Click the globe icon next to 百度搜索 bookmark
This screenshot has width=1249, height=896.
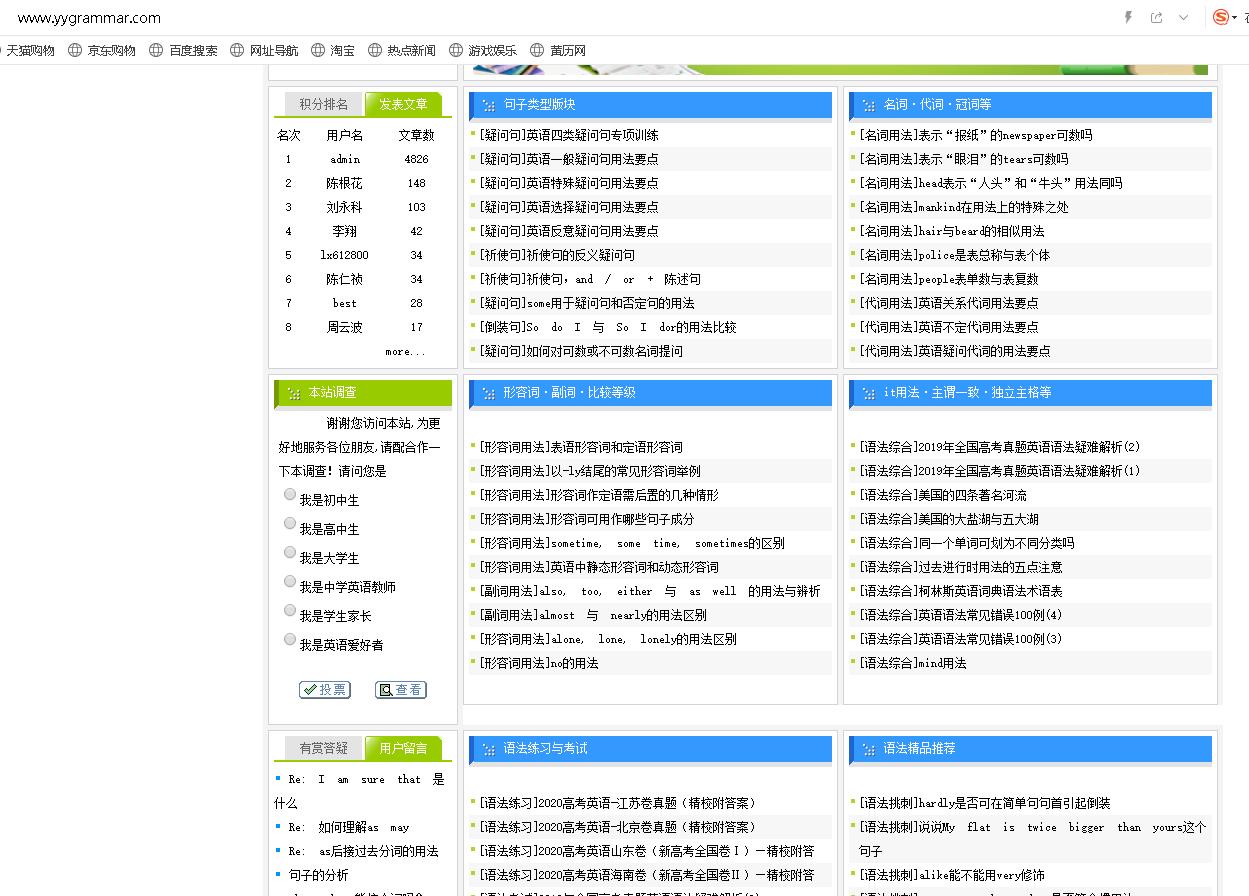click(156, 50)
